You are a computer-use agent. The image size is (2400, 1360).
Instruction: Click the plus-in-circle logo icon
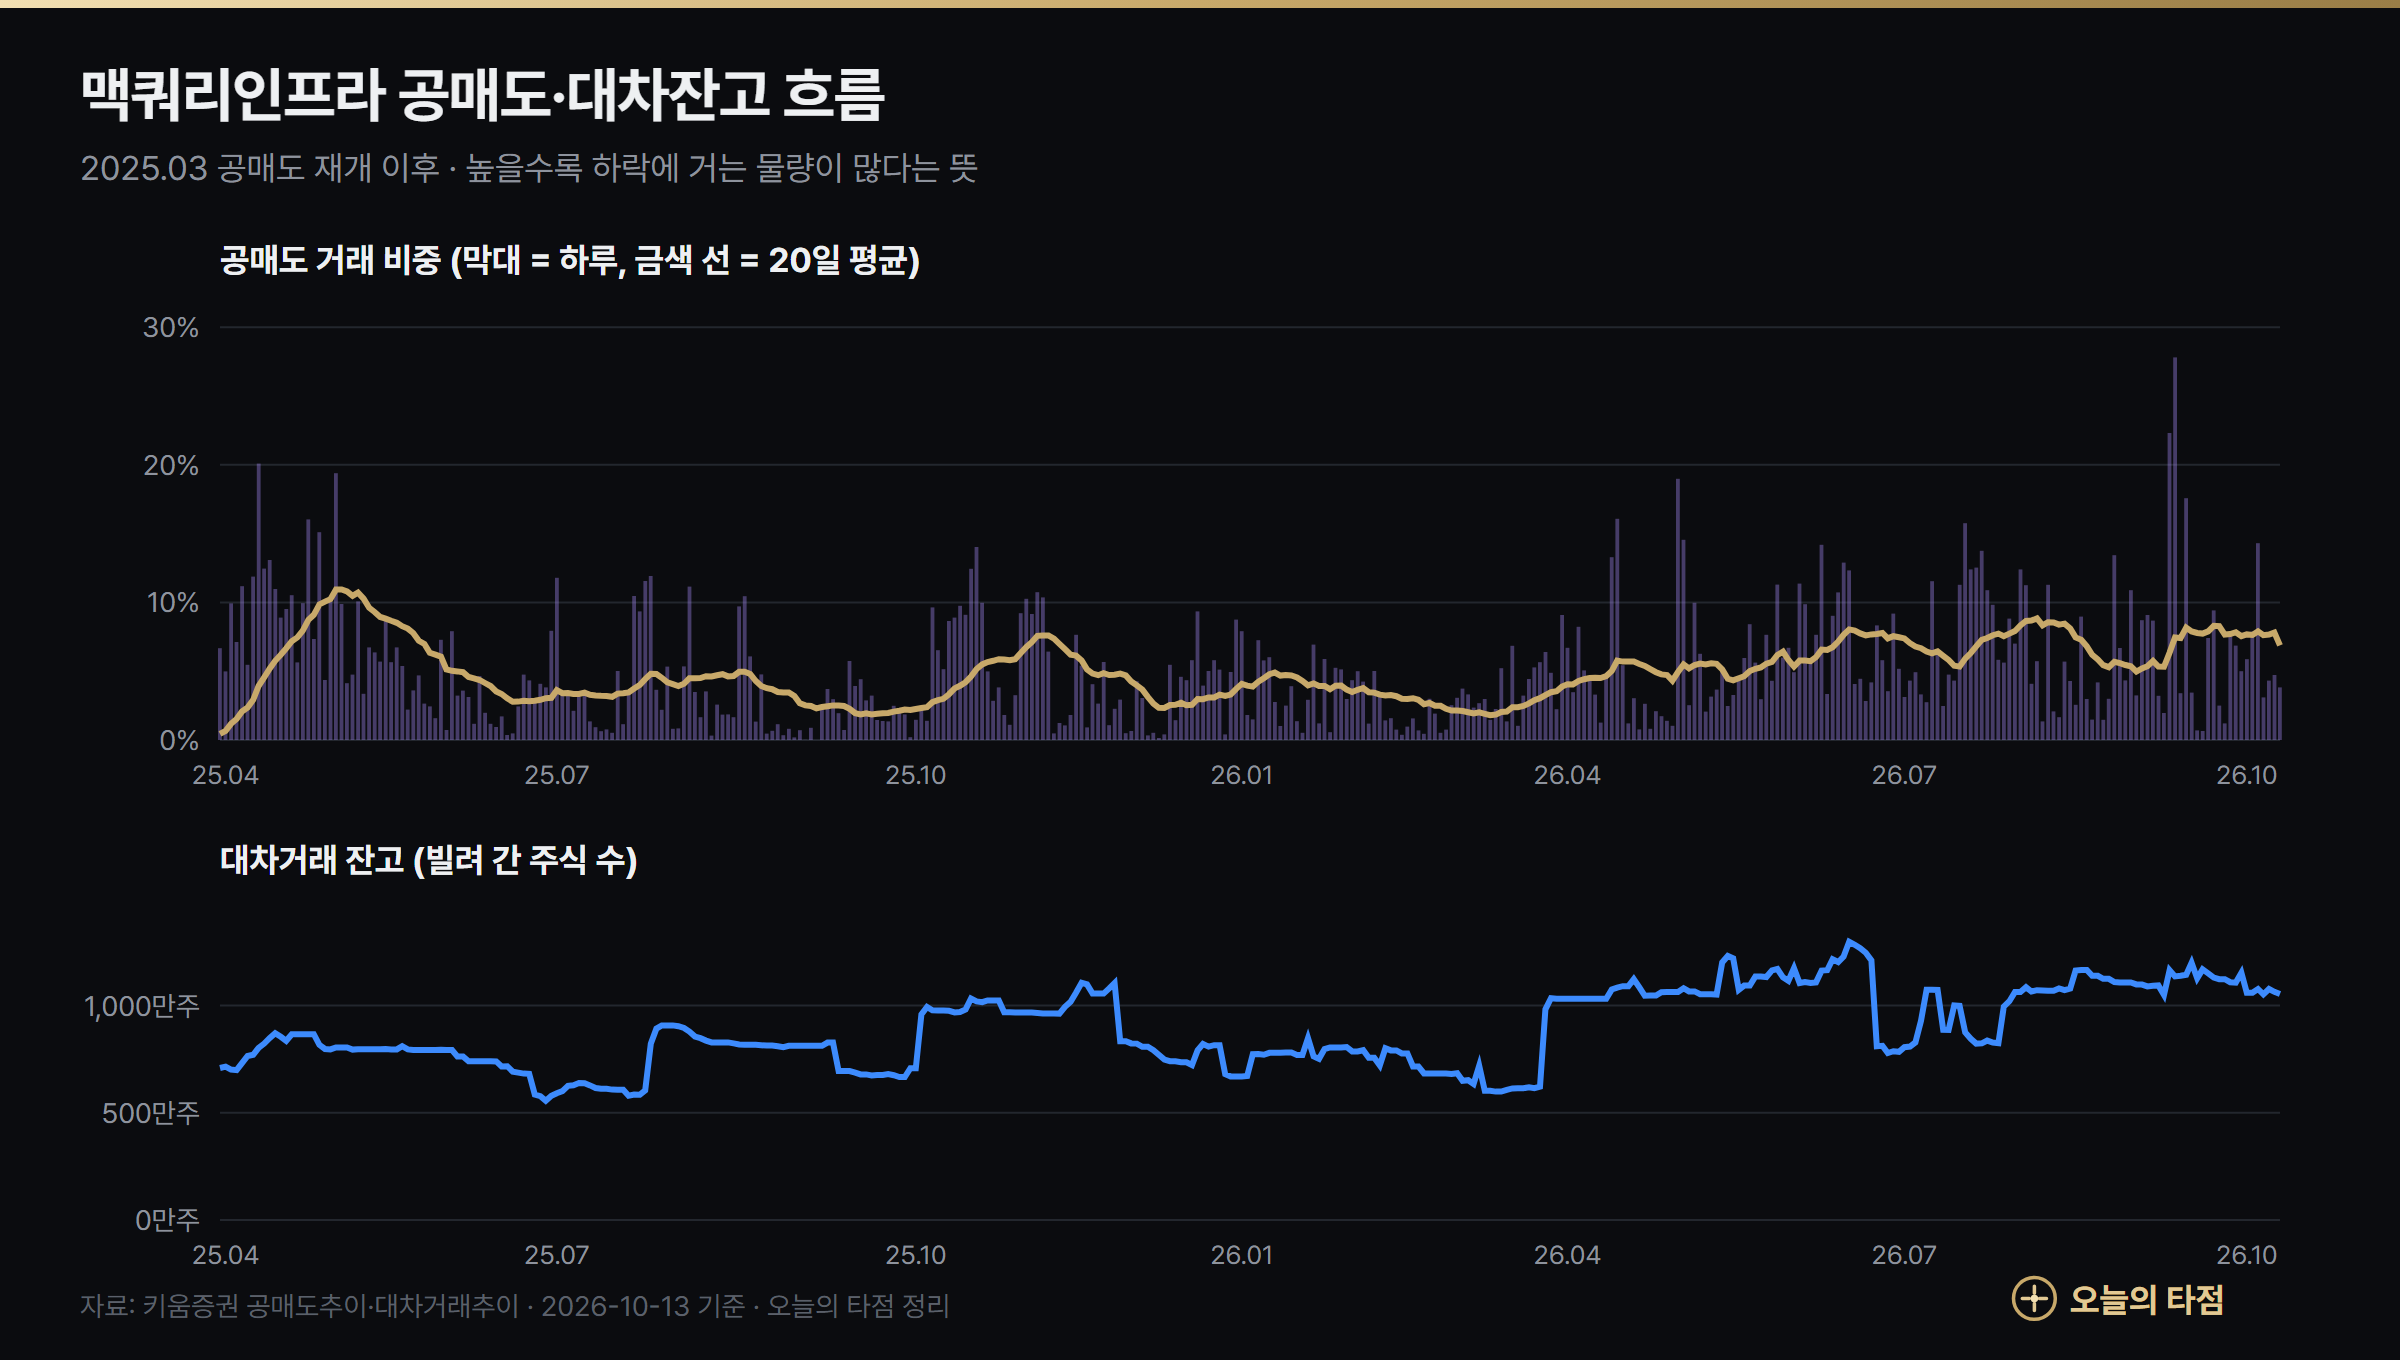pos(2033,1299)
